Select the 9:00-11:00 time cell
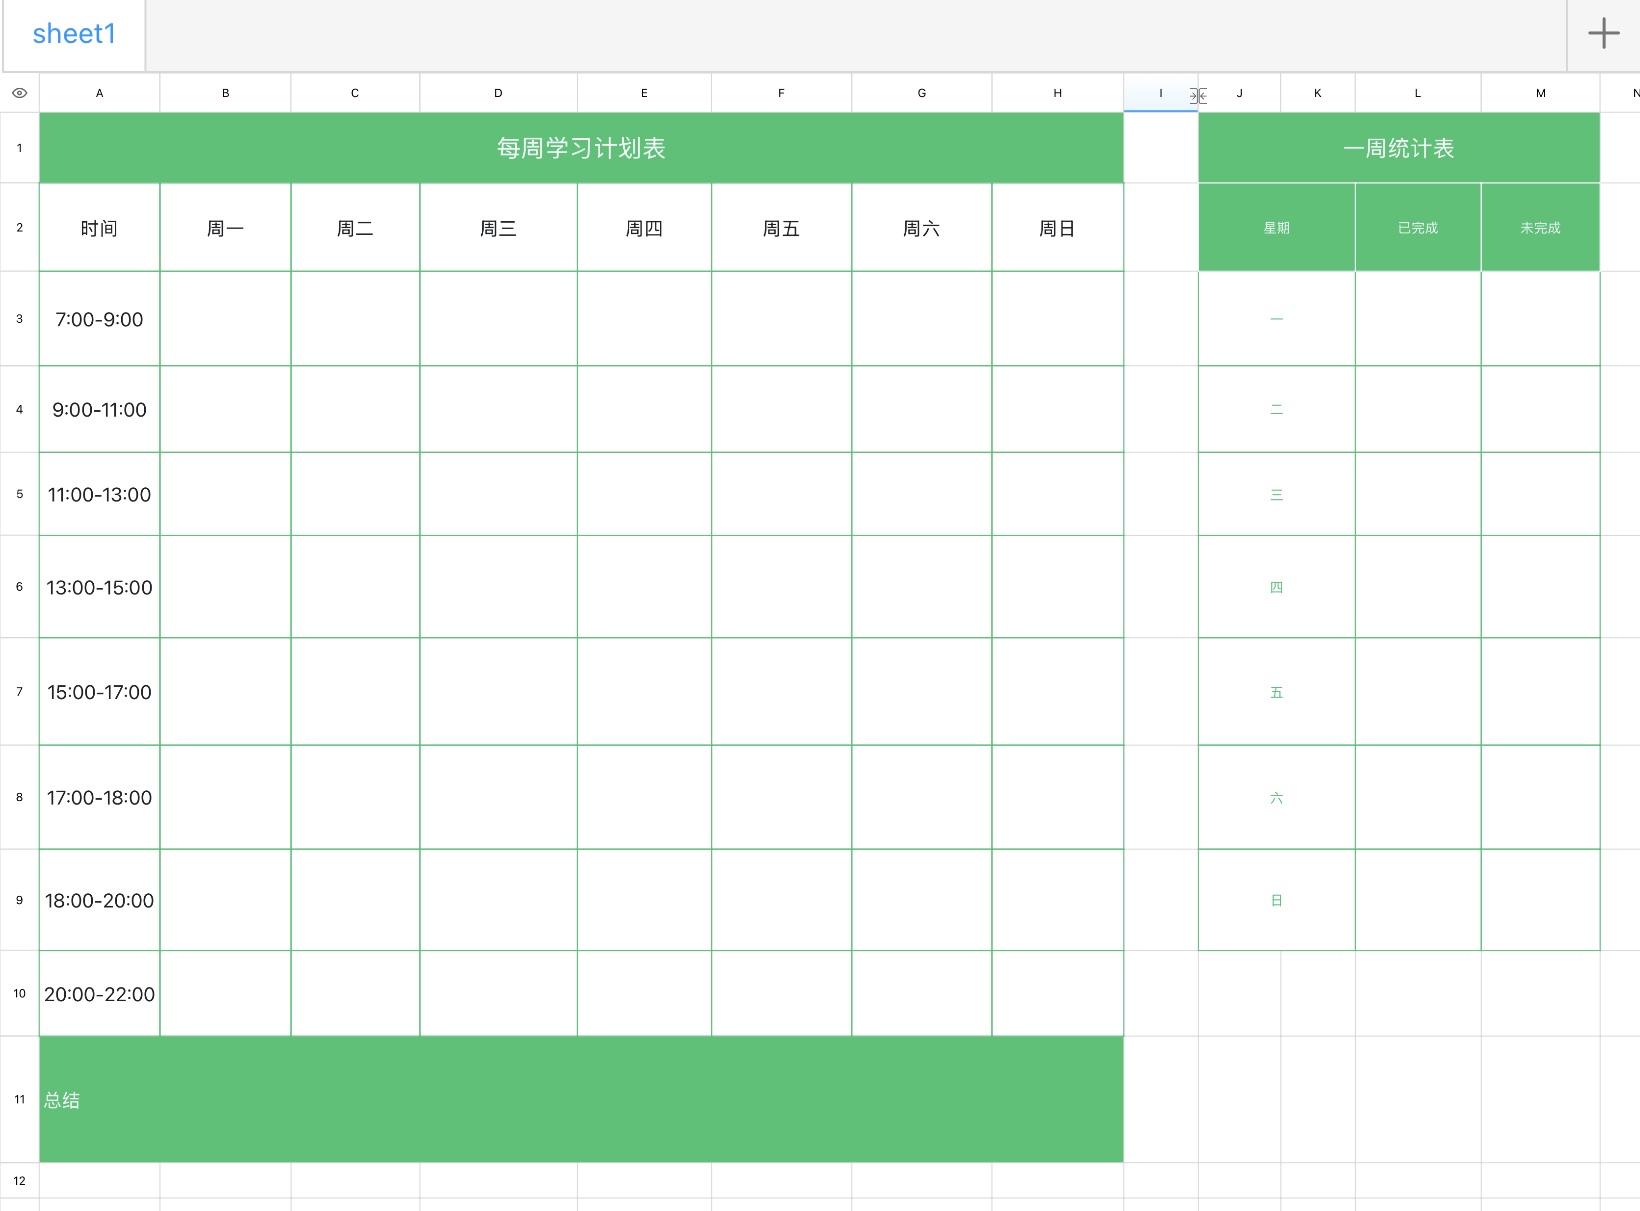Viewport: 1640px width, 1211px height. coord(99,409)
